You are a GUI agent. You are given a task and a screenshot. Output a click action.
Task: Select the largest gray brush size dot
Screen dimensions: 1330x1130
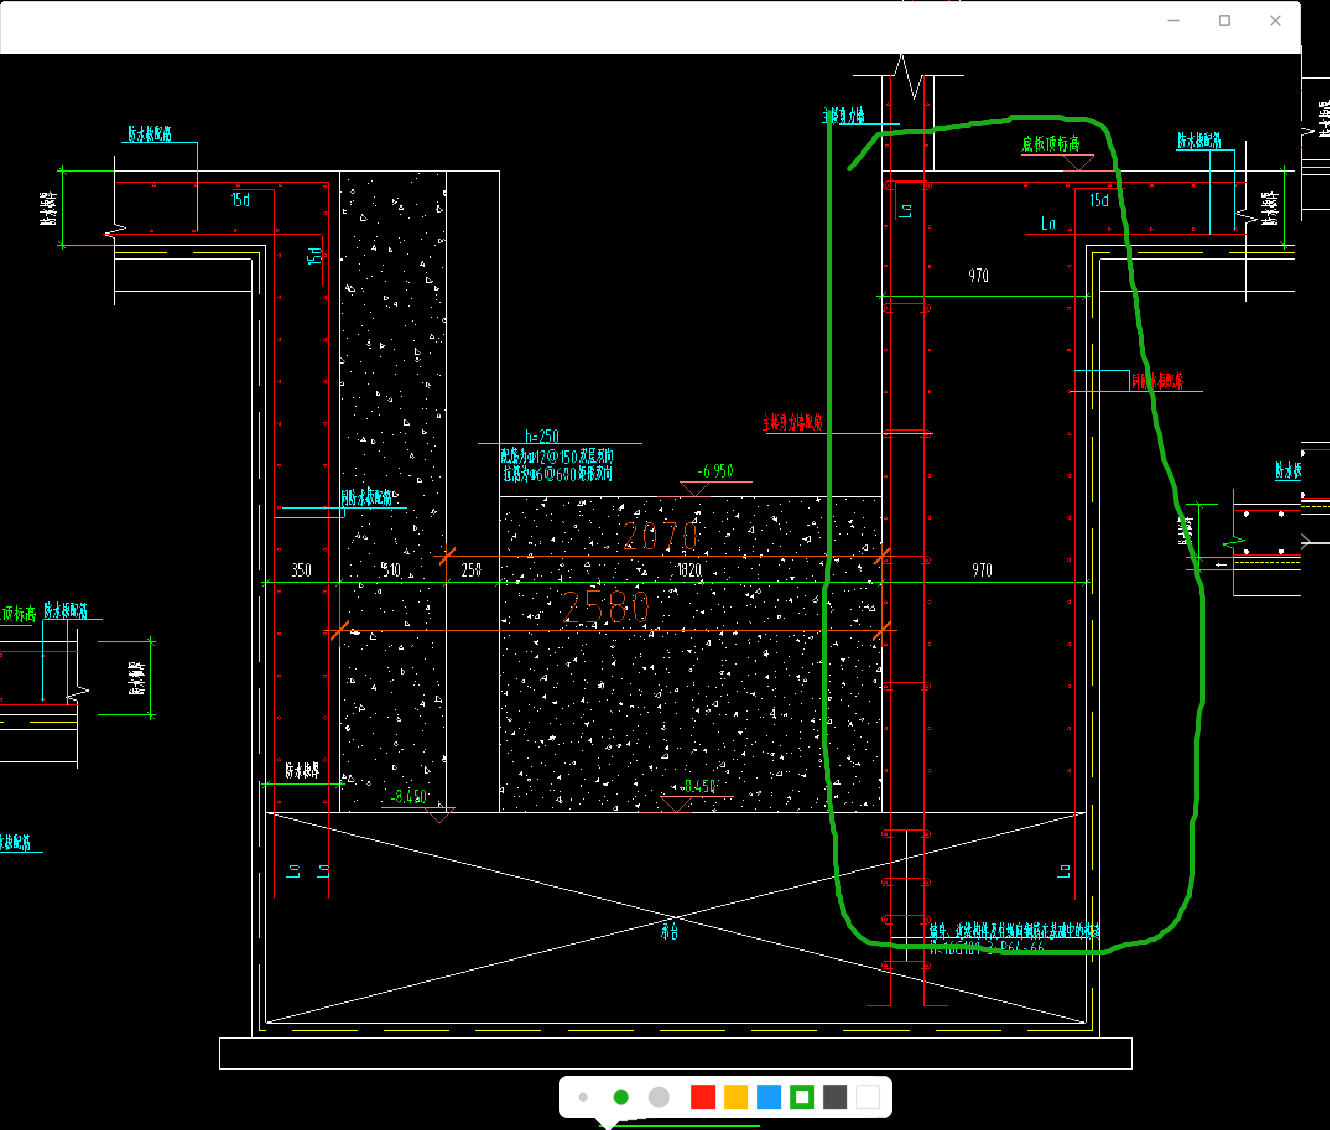[x=659, y=1097]
